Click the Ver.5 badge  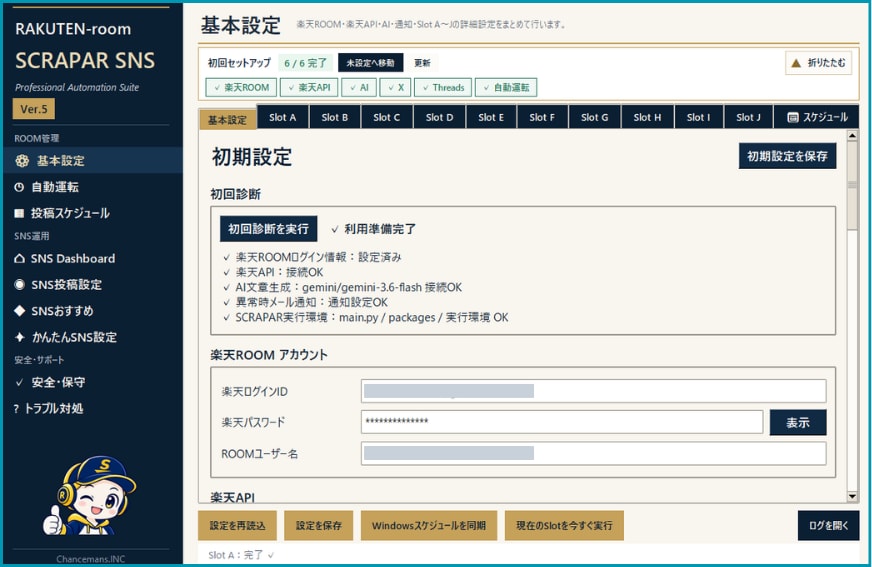34,109
